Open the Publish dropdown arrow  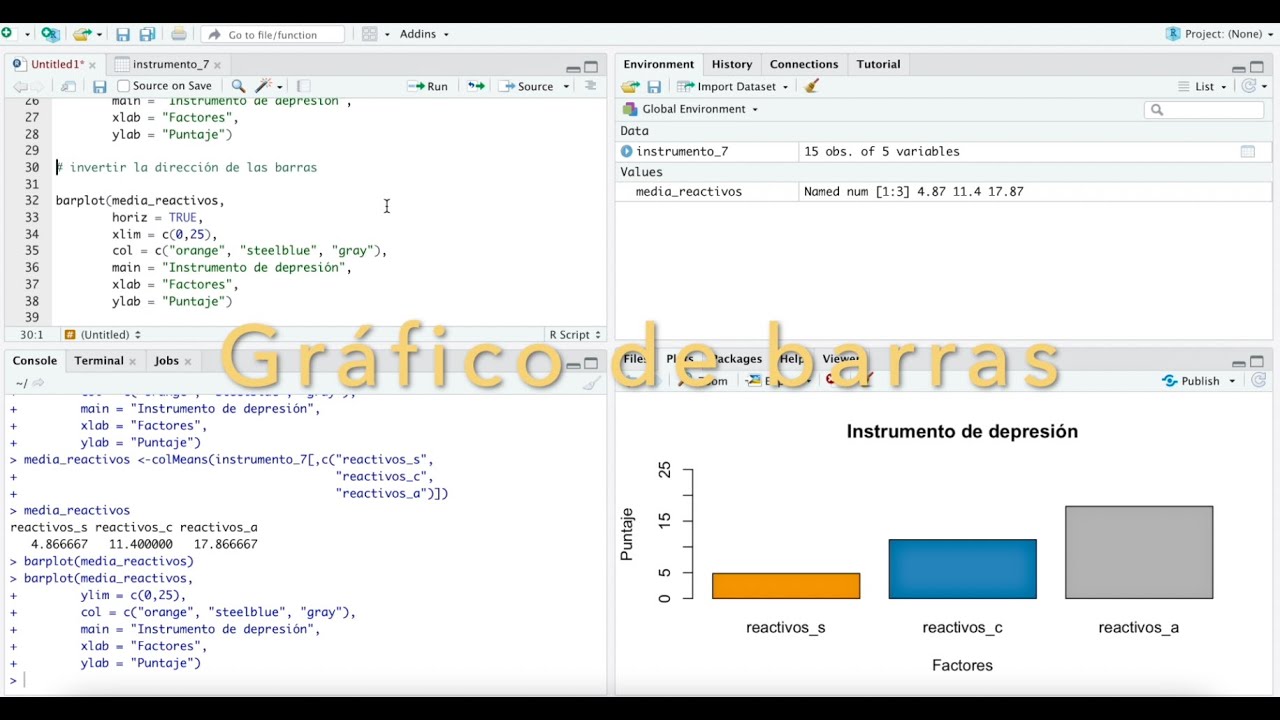pyautogui.click(x=1232, y=381)
